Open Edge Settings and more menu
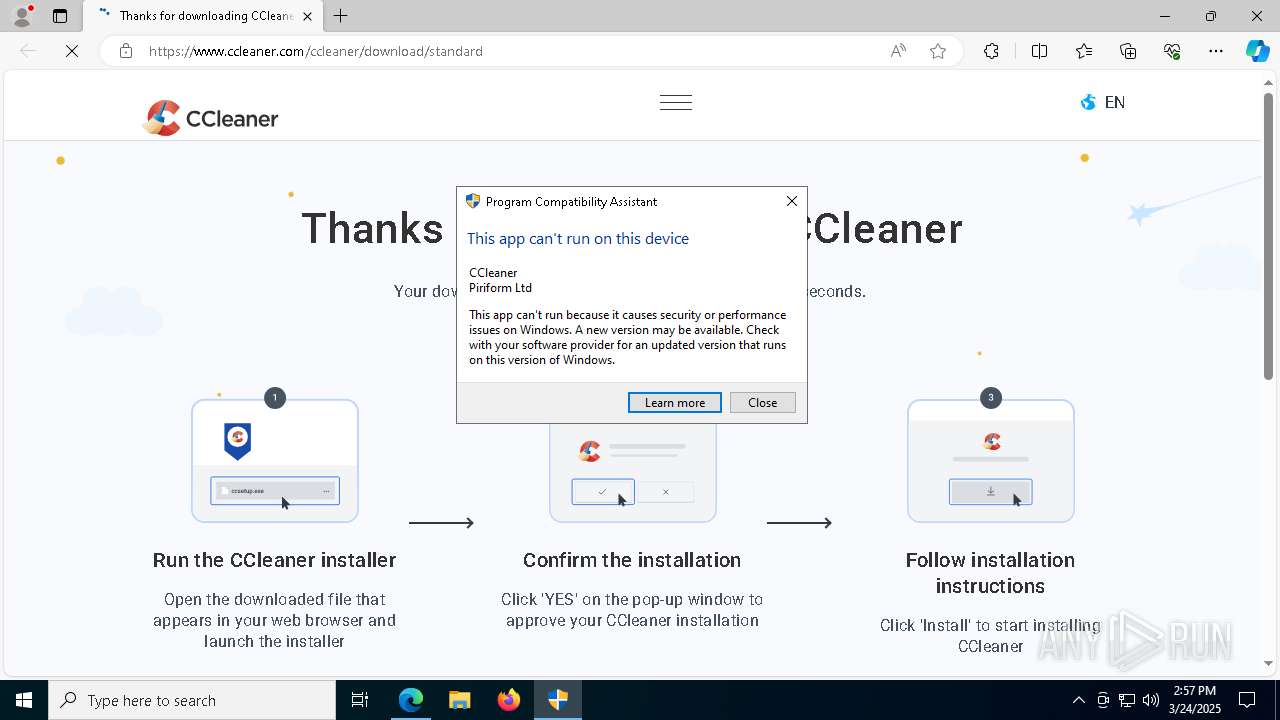This screenshot has height=720, width=1280. click(x=1216, y=51)
